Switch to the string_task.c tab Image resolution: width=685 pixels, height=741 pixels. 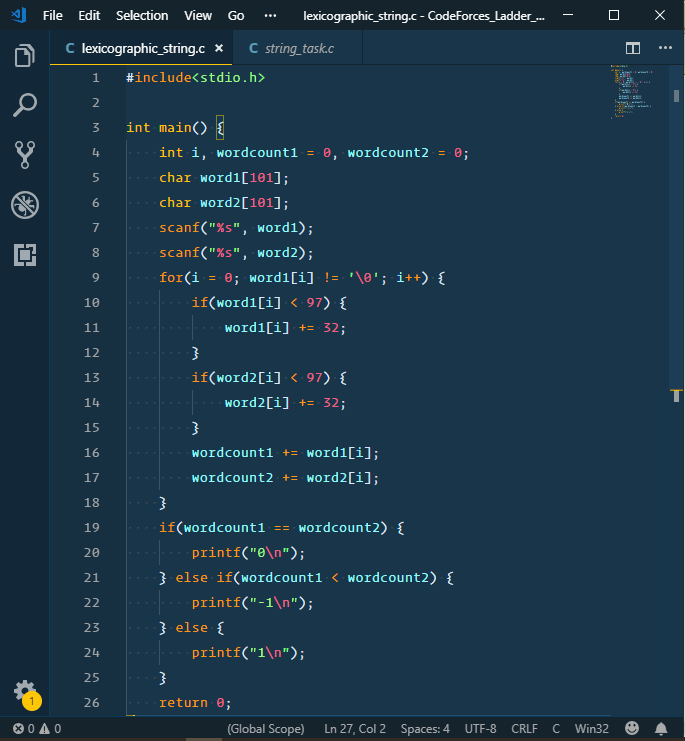tap(291, 48)
